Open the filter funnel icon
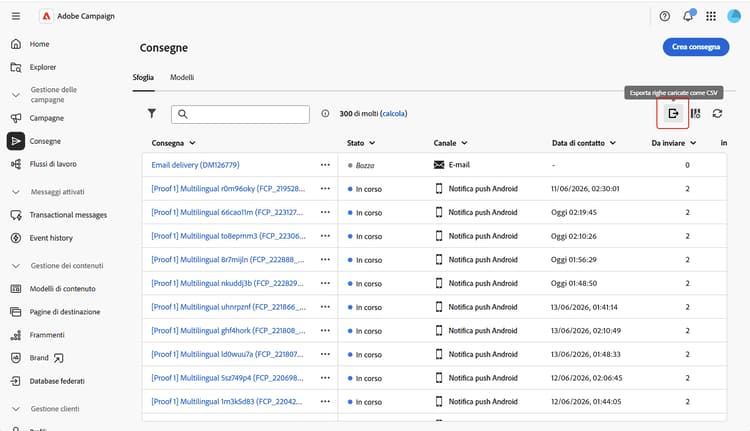The image size is (750, 431). [152, 113]
